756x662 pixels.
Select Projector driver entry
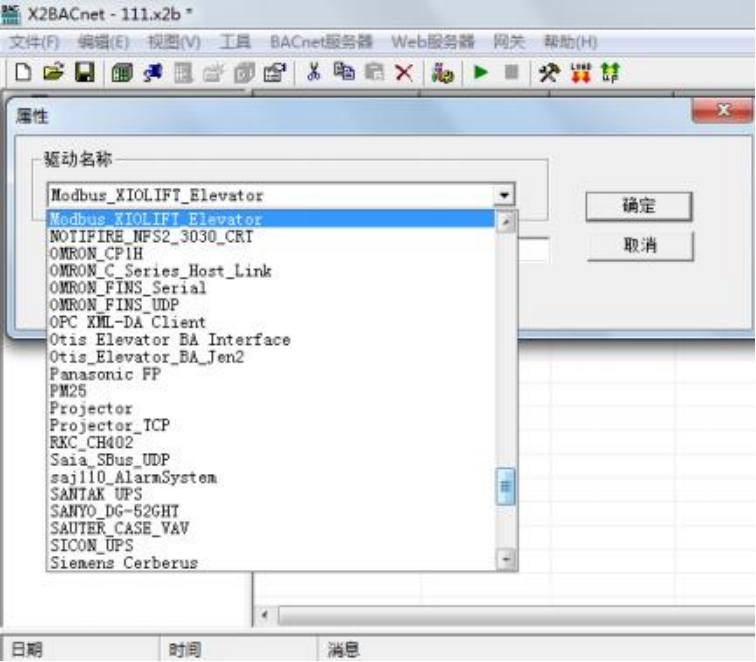coord(271,408)
